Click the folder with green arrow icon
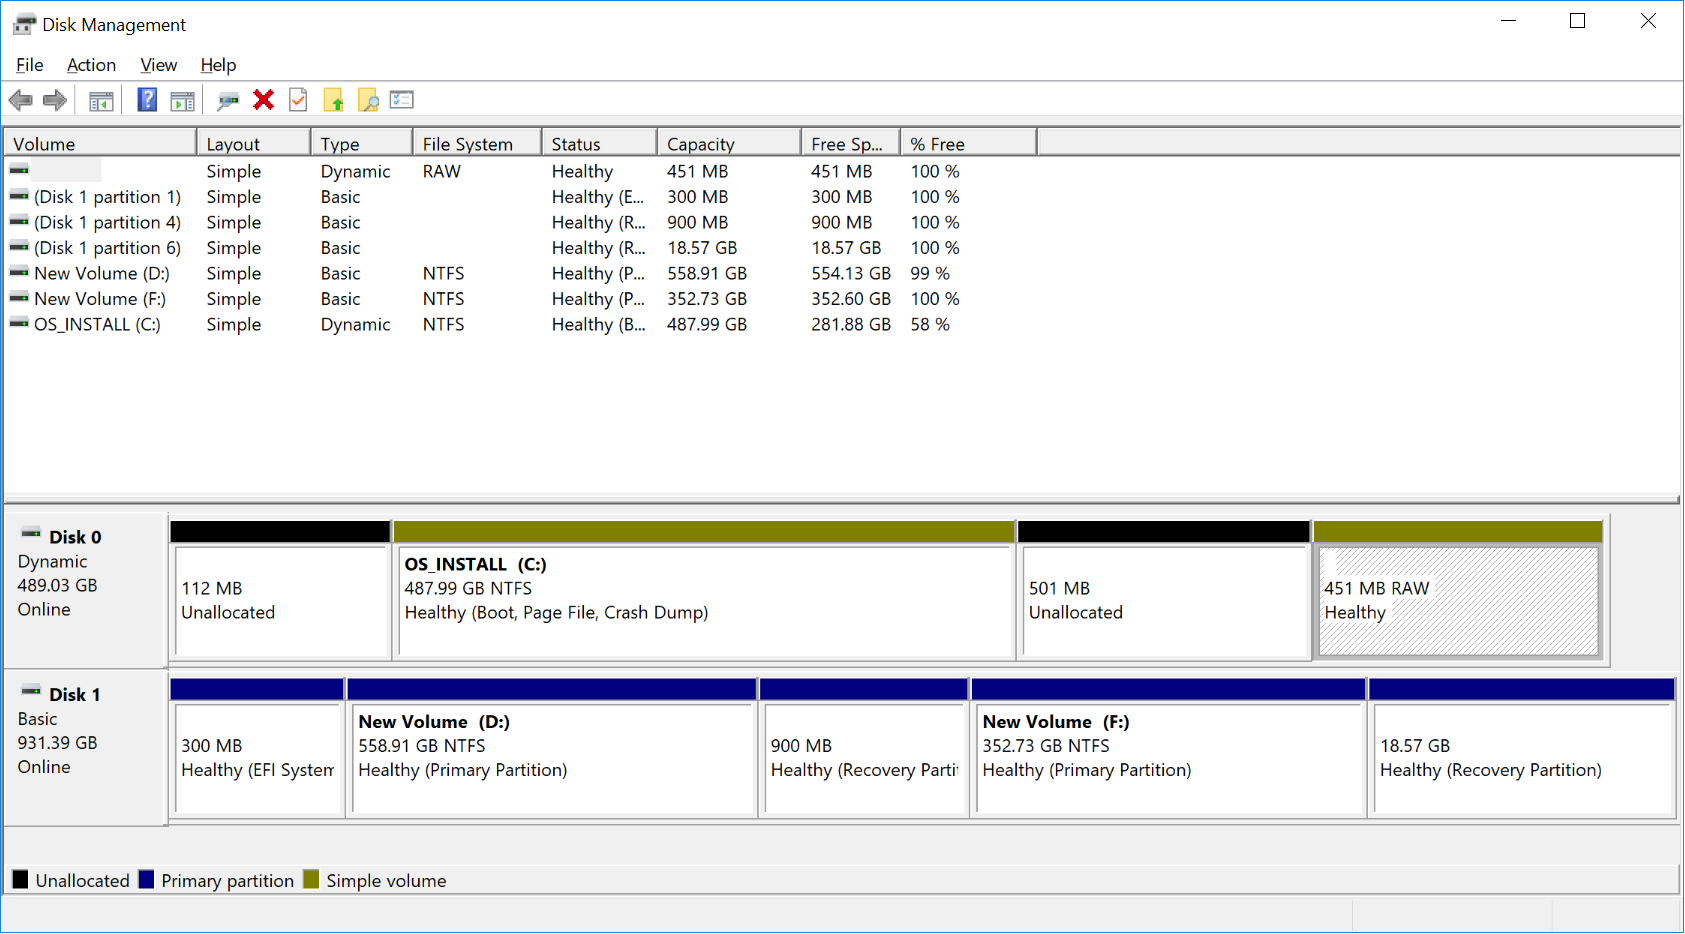Viewport: 1685px width, 934px height. tap(334, 100)
